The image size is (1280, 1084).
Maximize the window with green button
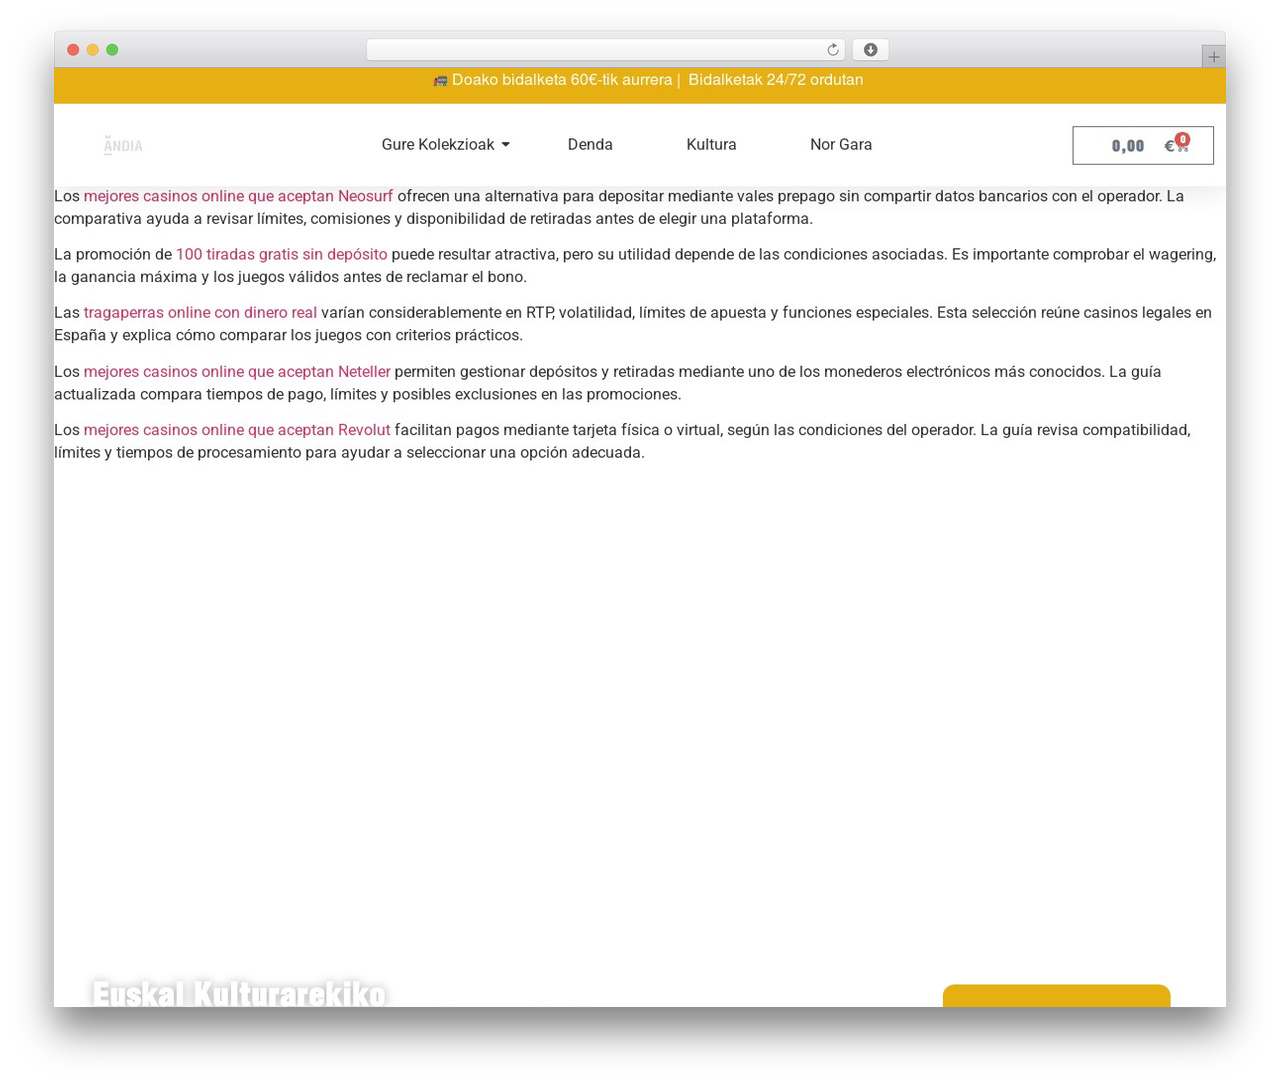coord(112,50)
